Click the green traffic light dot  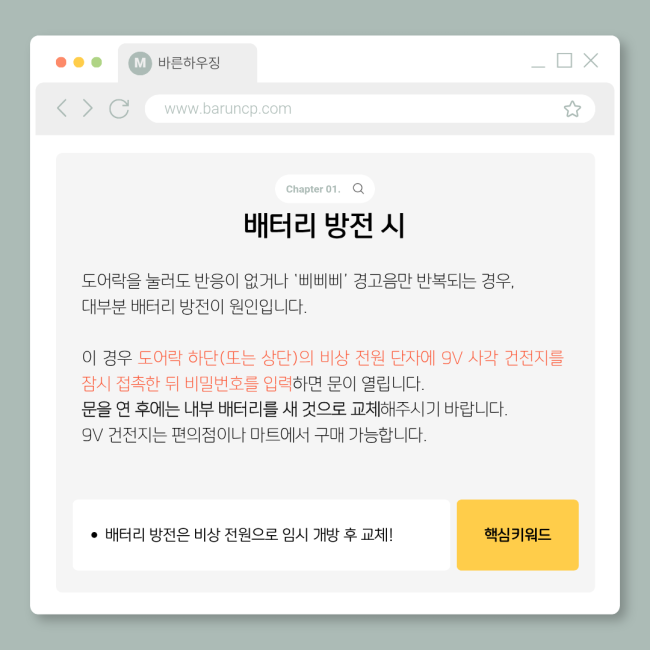[97, 62]
